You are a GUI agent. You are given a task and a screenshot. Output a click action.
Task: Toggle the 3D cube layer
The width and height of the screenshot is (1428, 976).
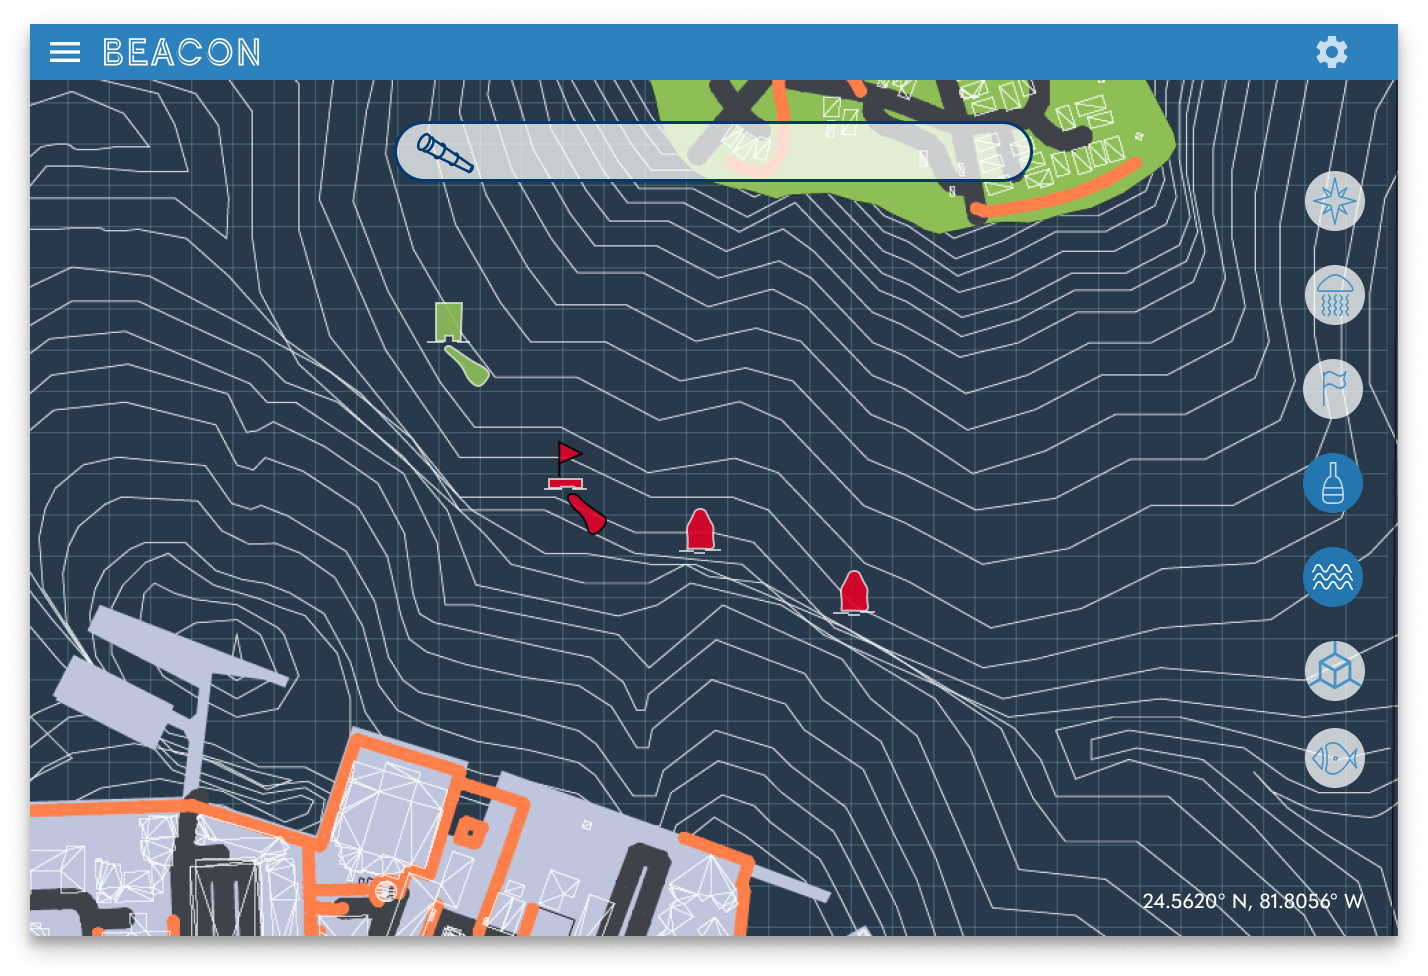[1334, 671]
